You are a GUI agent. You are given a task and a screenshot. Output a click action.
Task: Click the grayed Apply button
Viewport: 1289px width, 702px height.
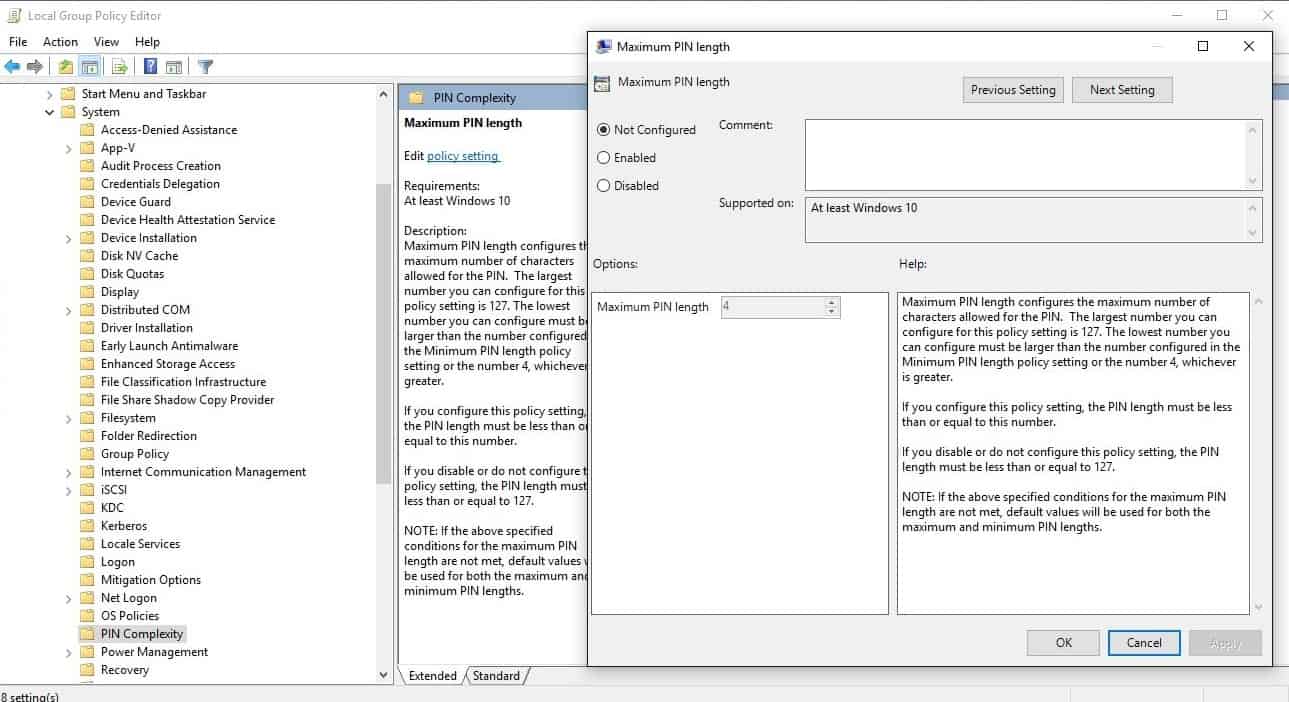(x=1225, y=643)
